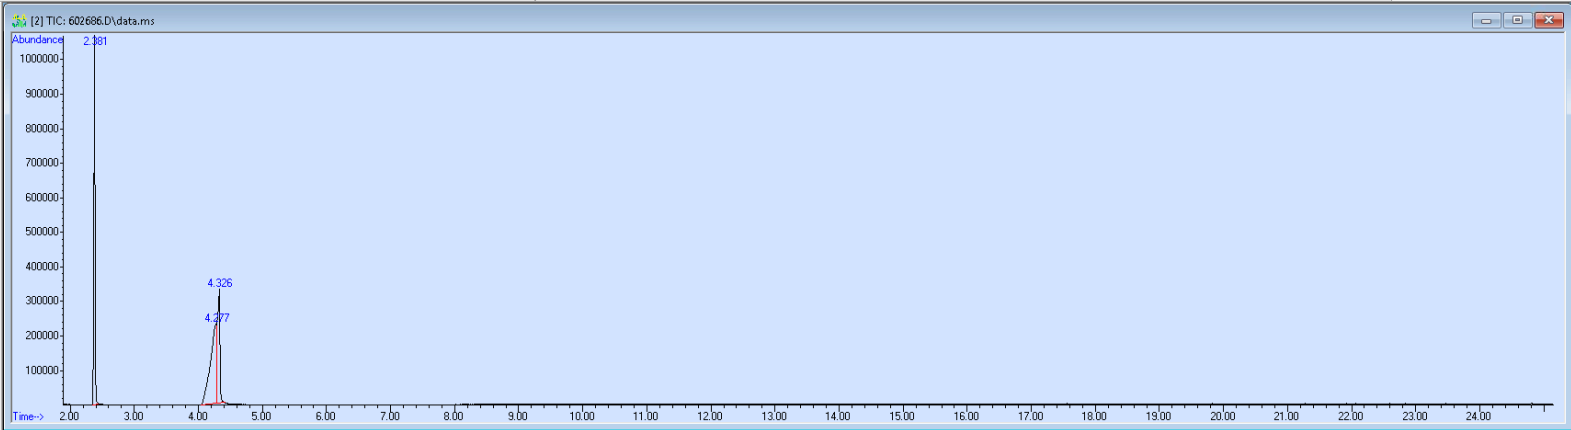Click the 20.00 time axis tick
The image size is (1571, 430).
pos(1222,416)
